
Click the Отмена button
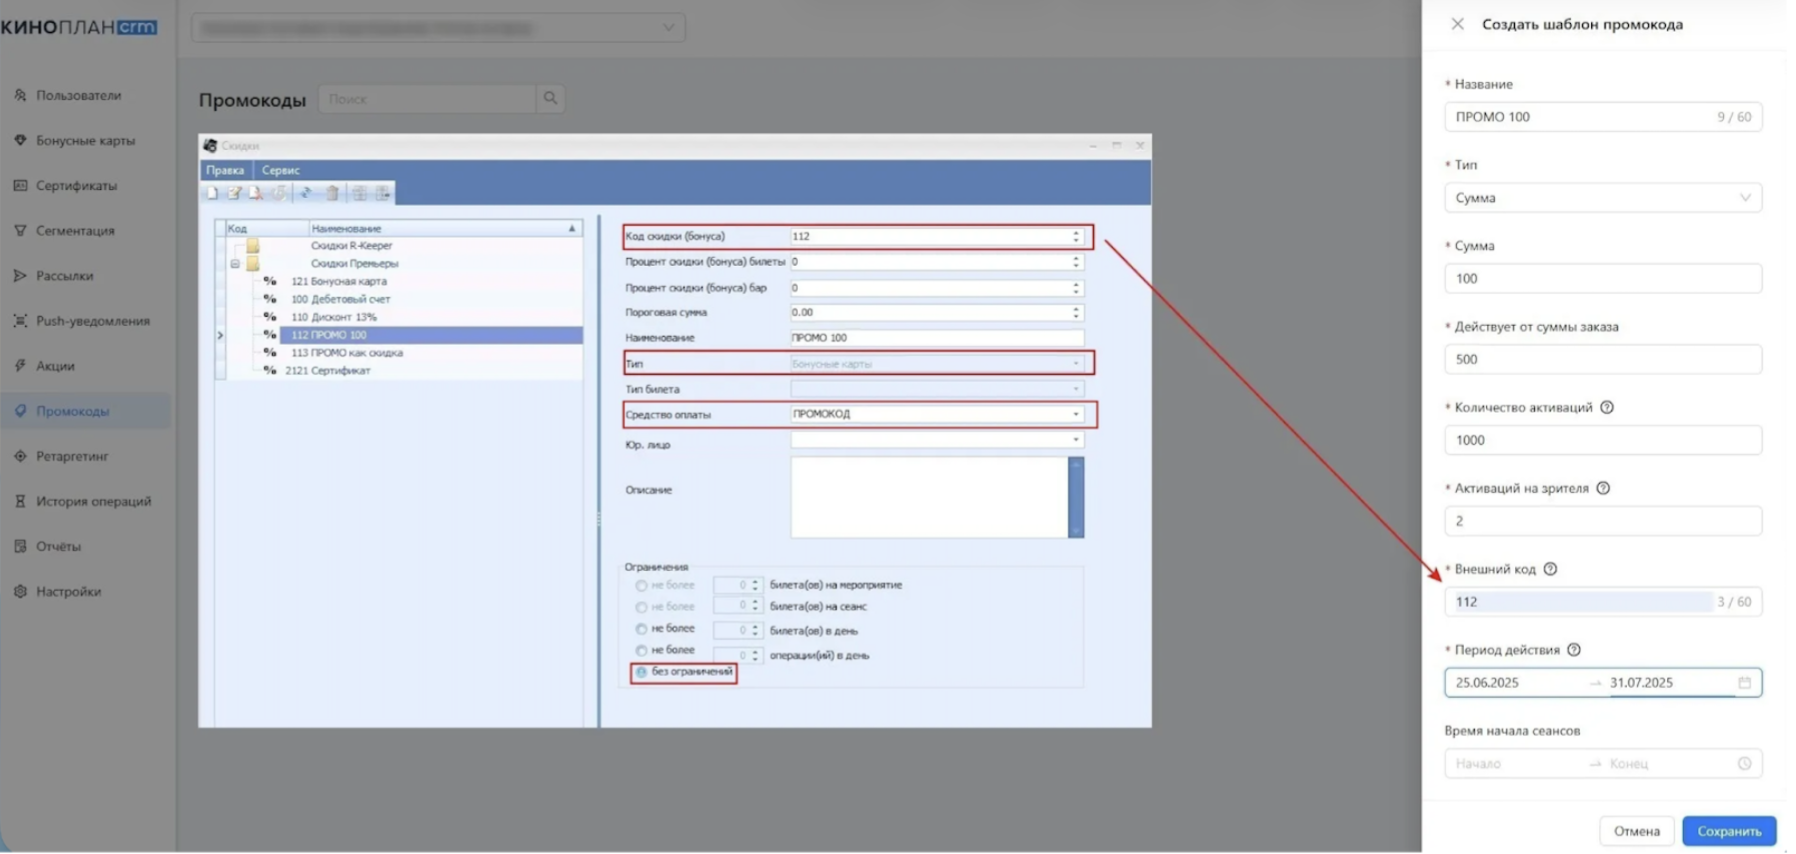click(x=1636, y=831)
